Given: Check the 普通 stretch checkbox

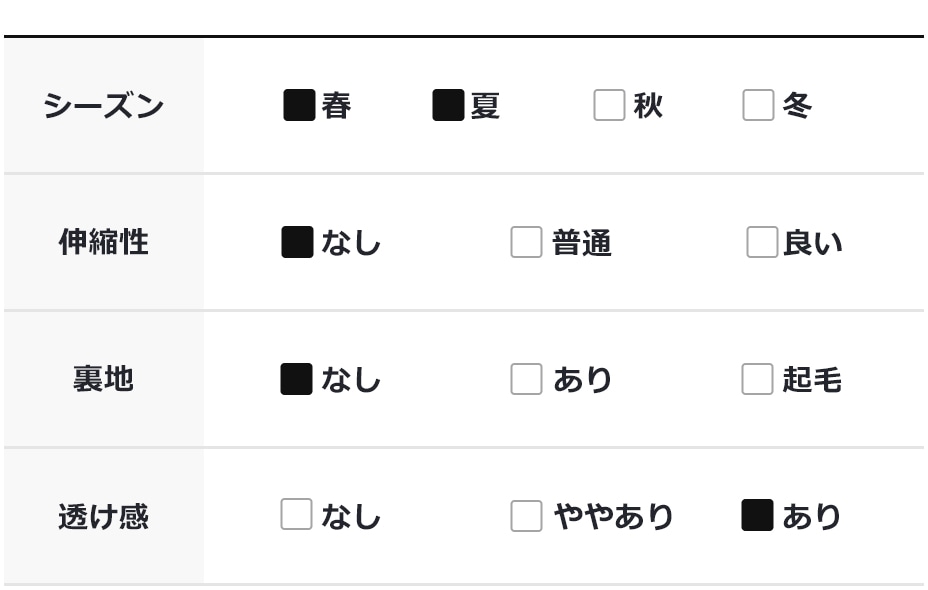Looking at the screenshot, I should click(x=526, y=242).
